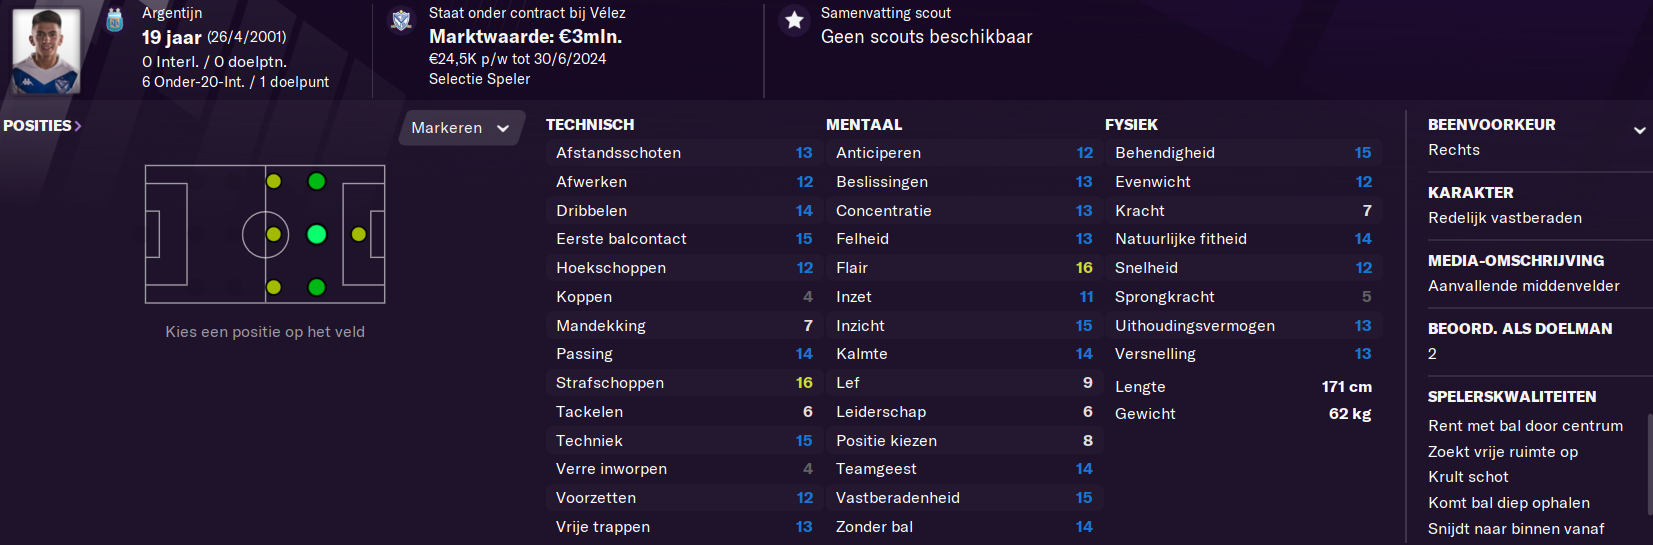1653x545 pixels.
Task: Open the Technisch attributes header
Action: click(x=590, y=125)
